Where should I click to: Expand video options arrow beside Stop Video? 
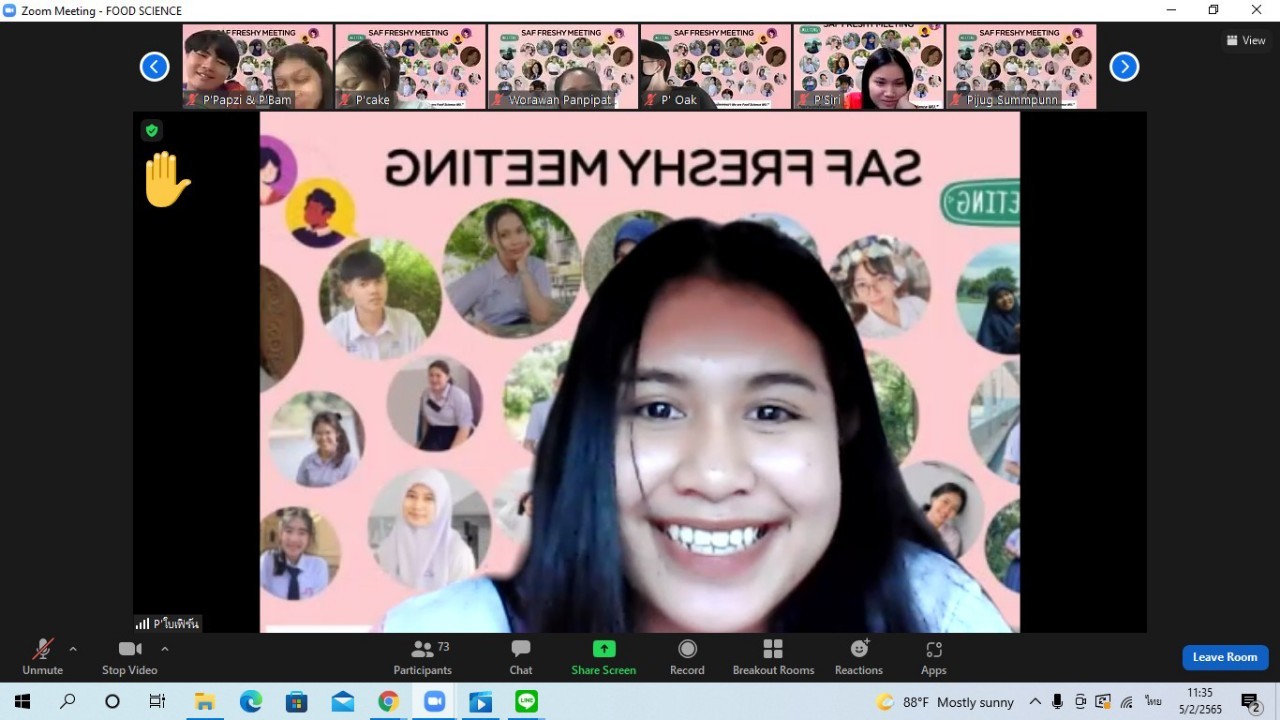(x=165, y=649)
